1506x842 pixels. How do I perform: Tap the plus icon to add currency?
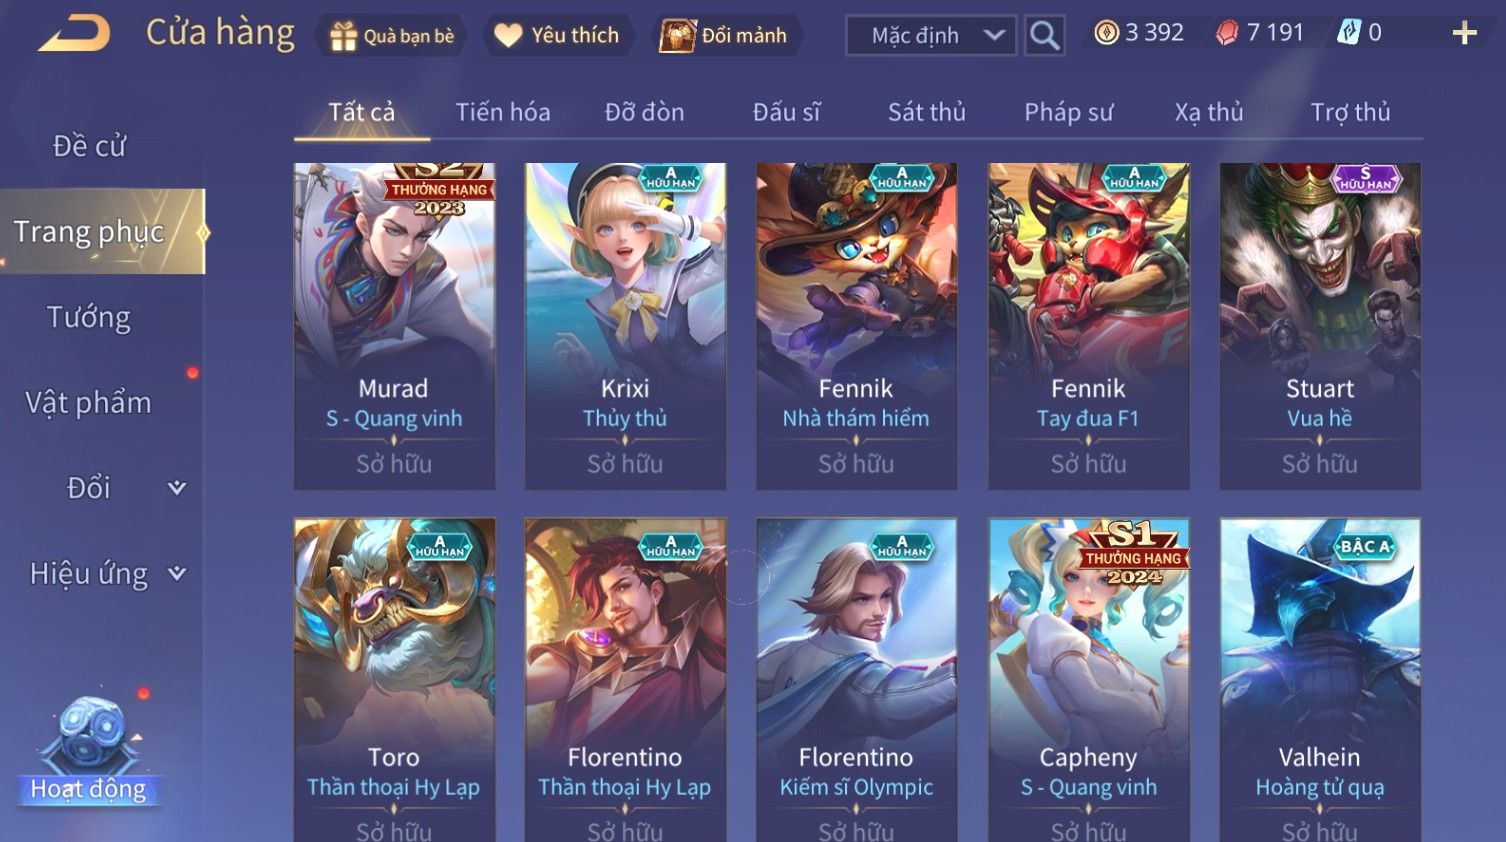click(x=1464, y=33)
